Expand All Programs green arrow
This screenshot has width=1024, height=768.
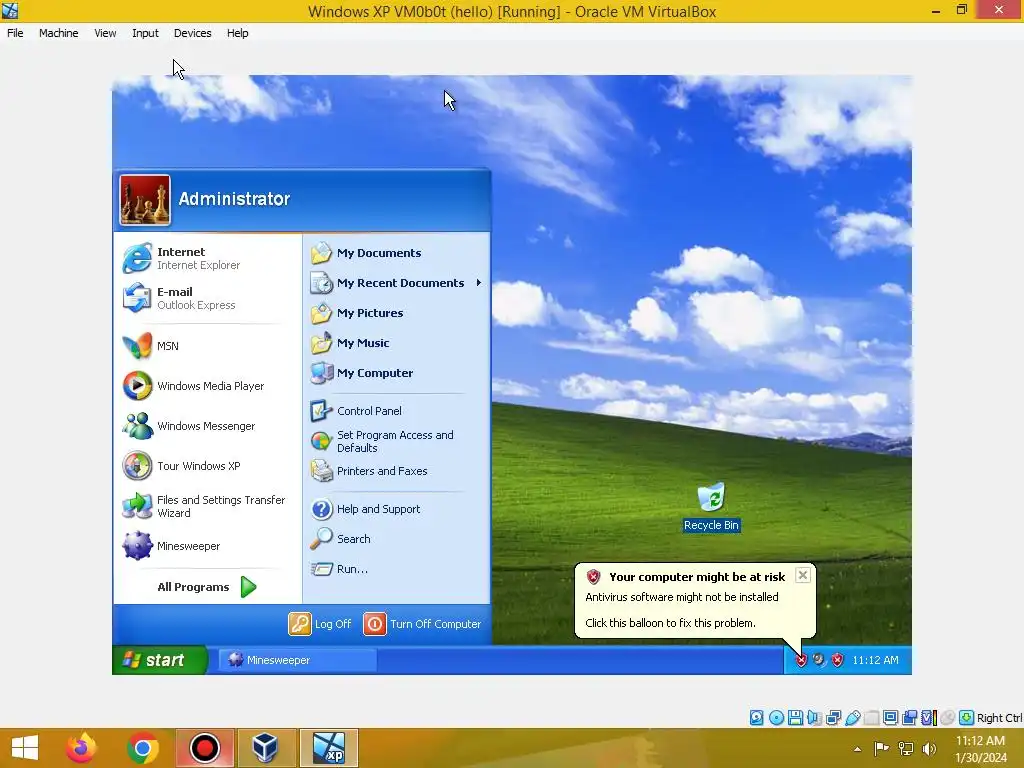[248, 586]
